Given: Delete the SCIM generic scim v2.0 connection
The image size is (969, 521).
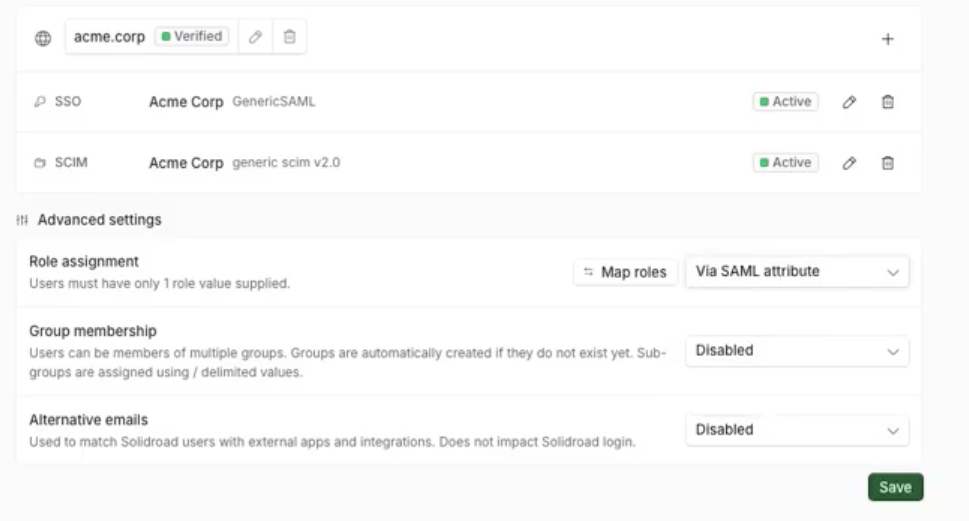Looking at the screenshot, I should pyautogui.click(x=887, y=163).
